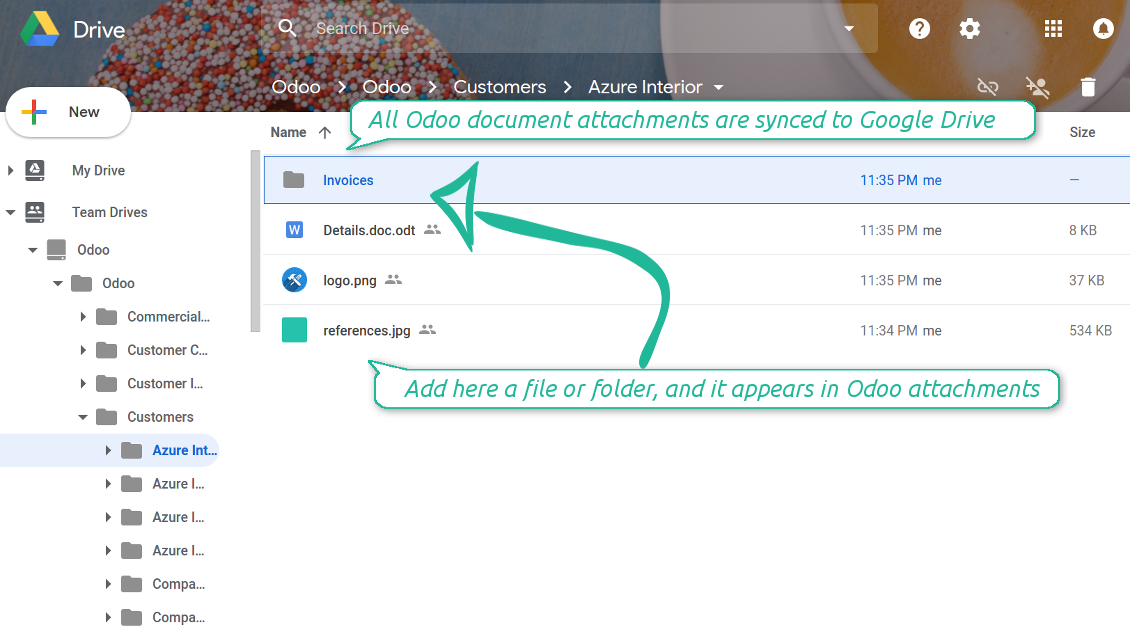Select the Customers folder in the sidebar tree

tap(160, 417)
